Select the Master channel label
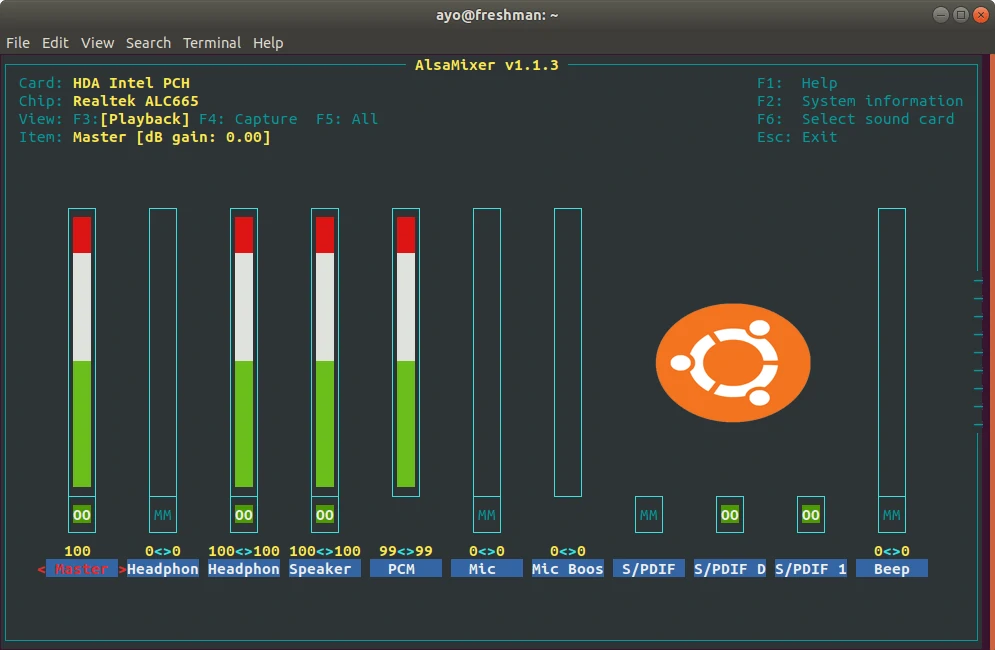The height and width of the screenshot is (650, 995). (x=82, y=569)
